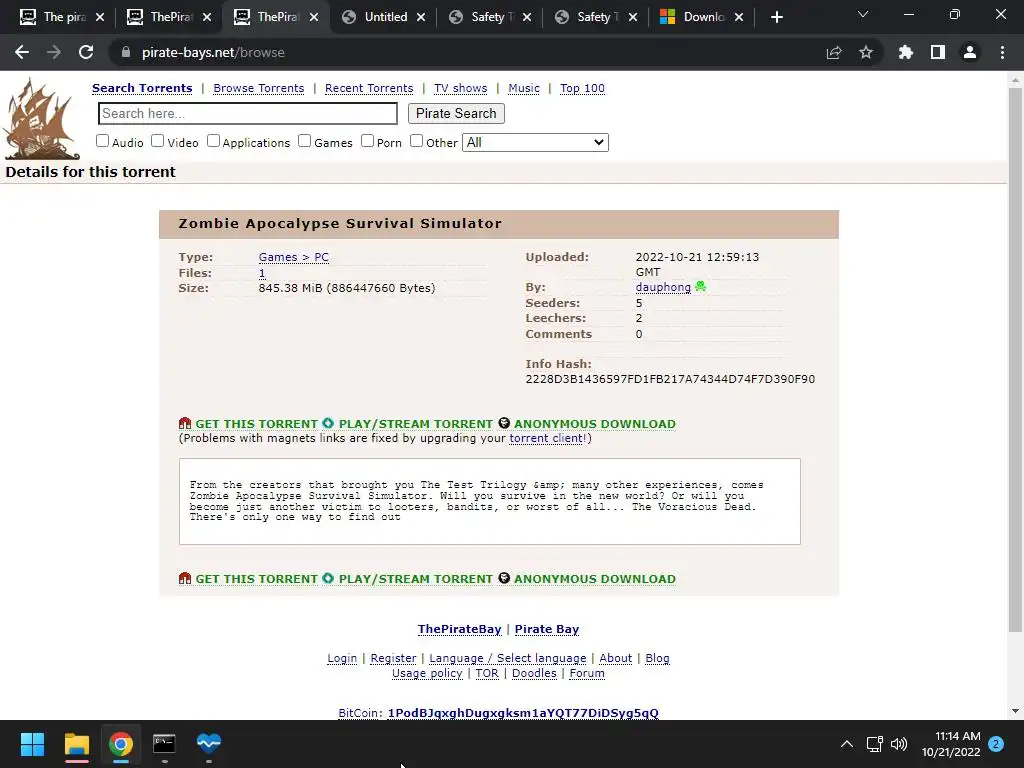Tick the Other category checkbox
1024x768 pixels.
click(x=417, y=141)
